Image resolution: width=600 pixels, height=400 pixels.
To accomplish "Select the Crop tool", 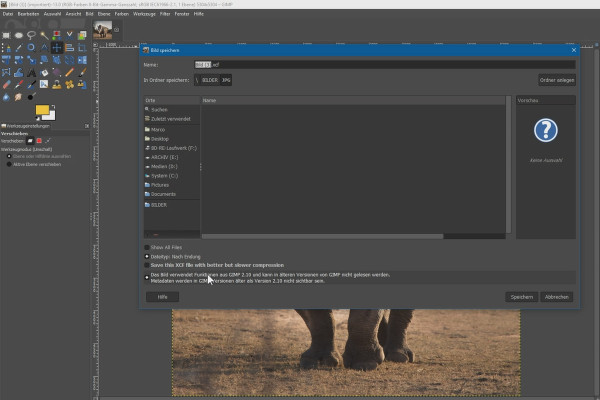I will click(x=82, y=48).
